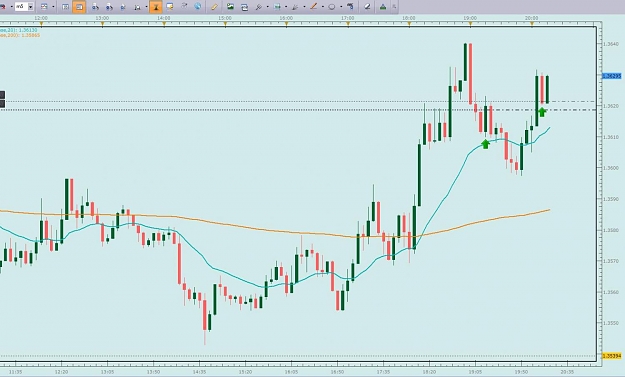This screenshot has width=625, height=377.
Task: Expand the pin tool dropdown arrow
Action: 267,7
